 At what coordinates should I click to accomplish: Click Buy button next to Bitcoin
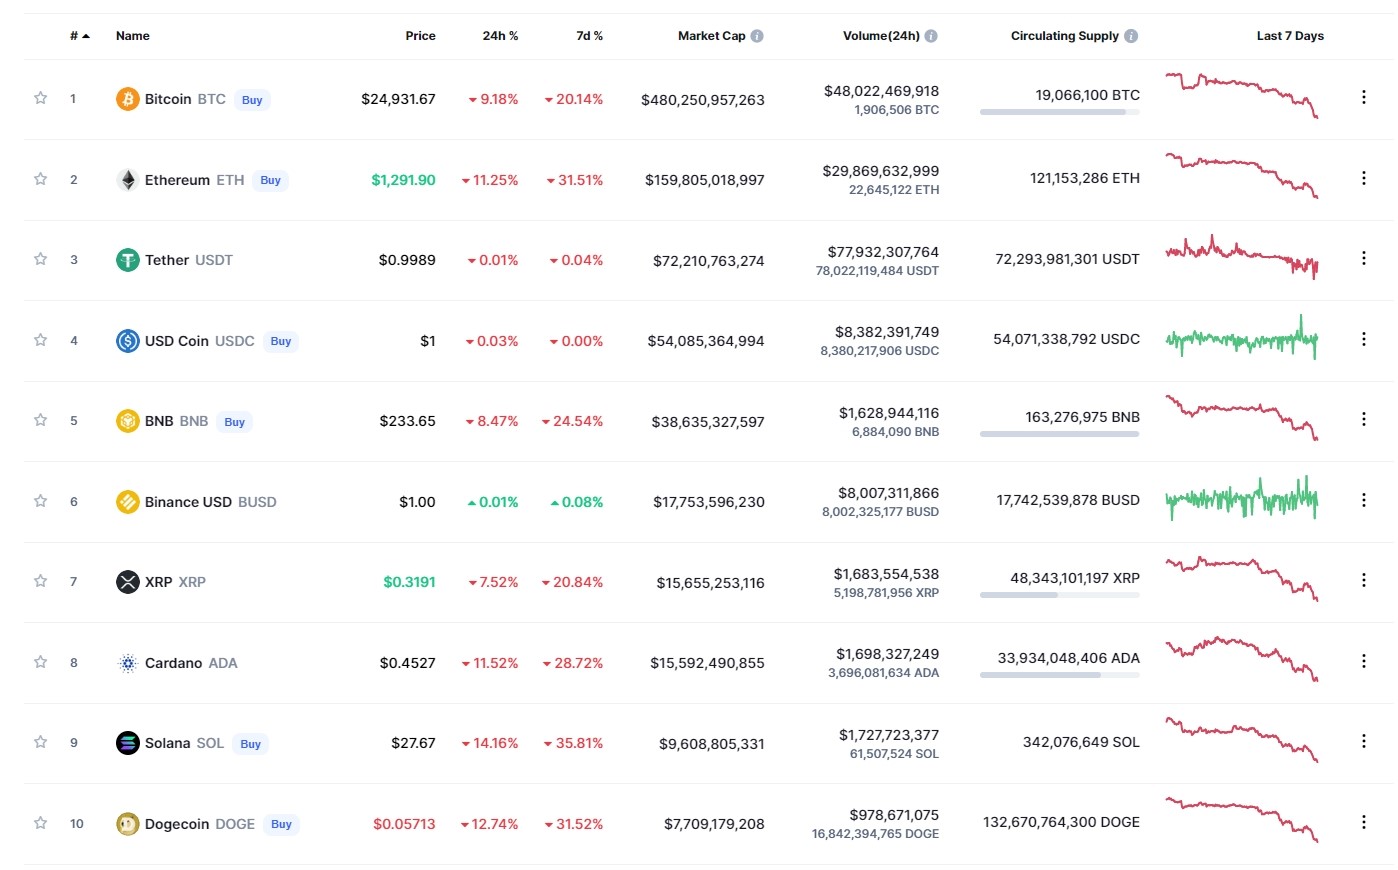click(252, 100)
